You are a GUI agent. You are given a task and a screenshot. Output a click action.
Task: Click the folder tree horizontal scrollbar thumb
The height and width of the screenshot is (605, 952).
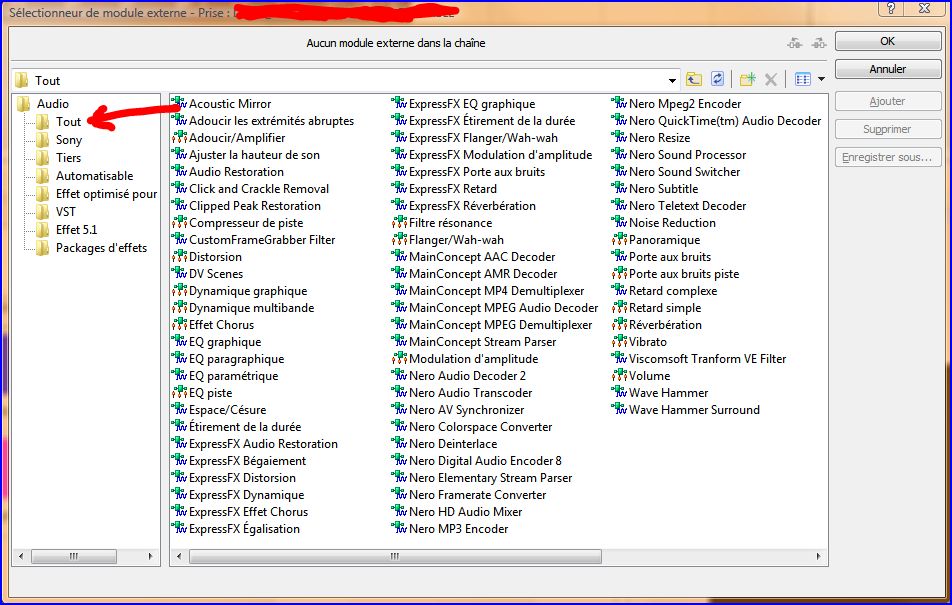(x=73, y=556)
